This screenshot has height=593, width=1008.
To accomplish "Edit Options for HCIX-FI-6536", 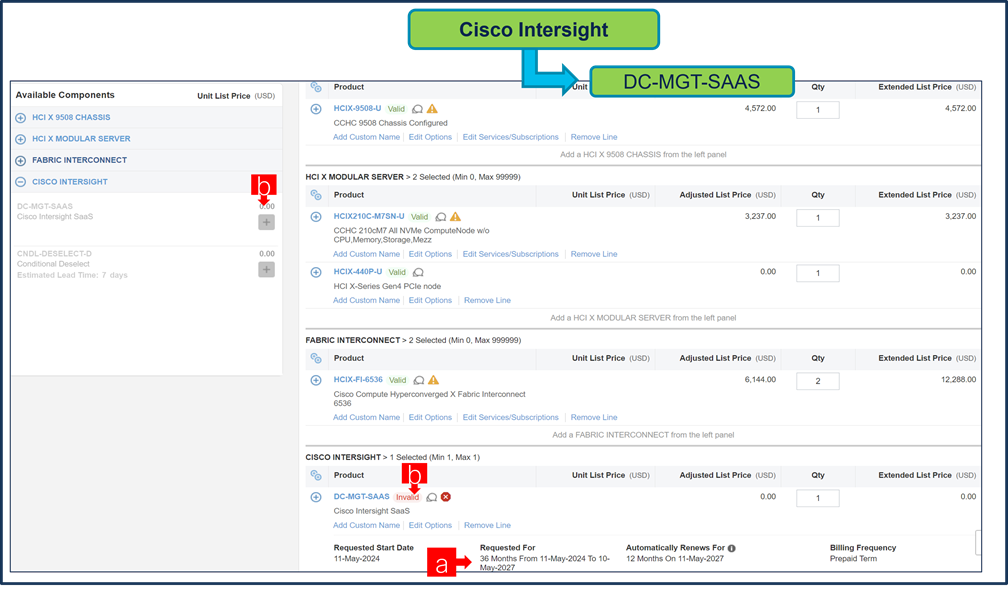I will coord(430,417).
